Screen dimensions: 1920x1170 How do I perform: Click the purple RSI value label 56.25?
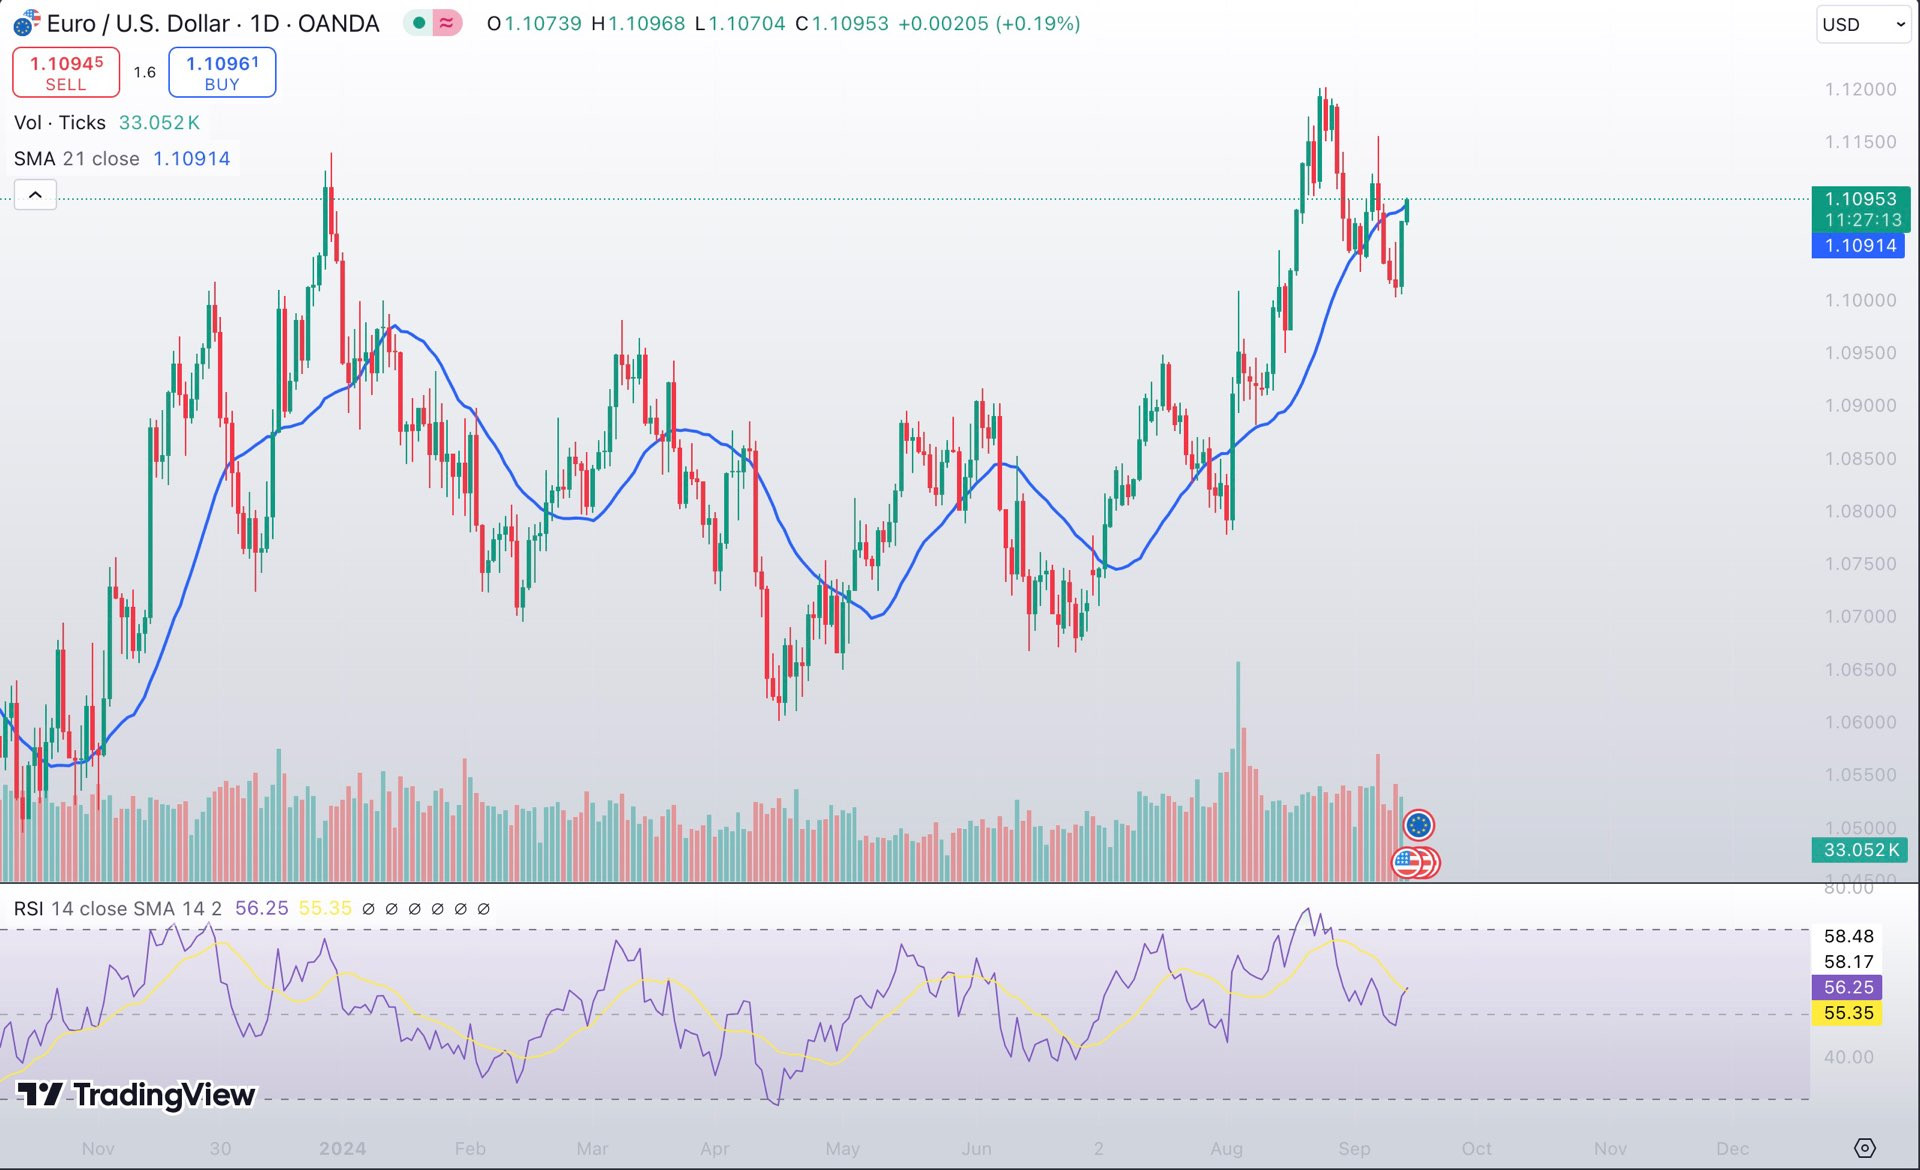(x=1848, y=987)
